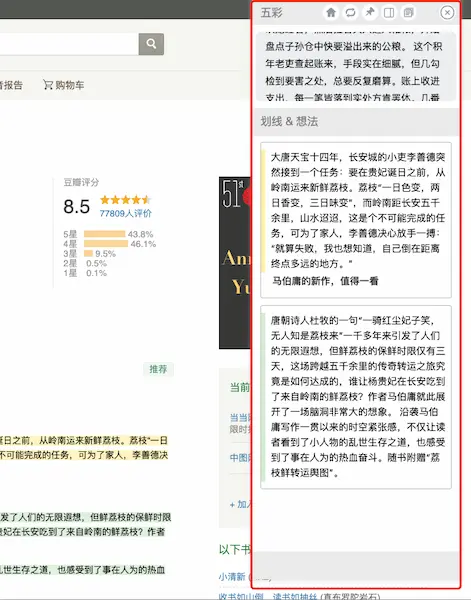Click the 3星 9.5% rating bar
This screenshot has width=471, height=600.
[x=90, y=254]
